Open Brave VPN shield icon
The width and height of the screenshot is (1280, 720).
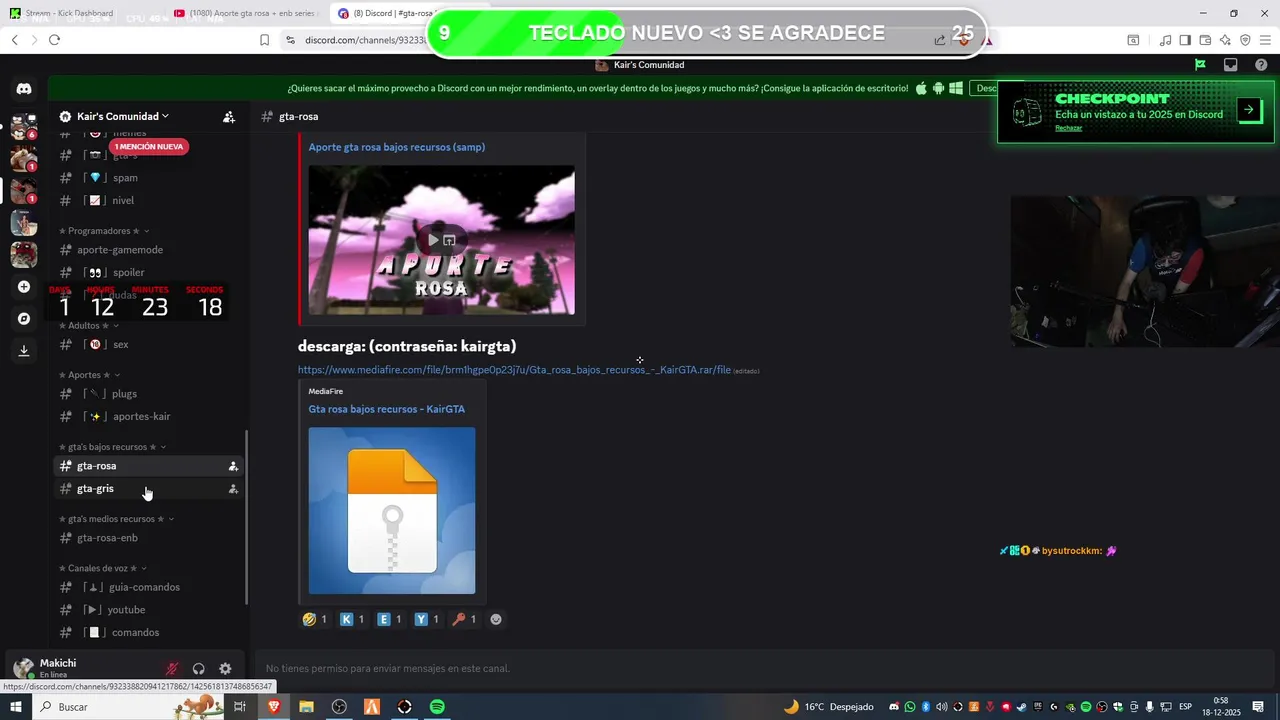(x=1245, y=40)
